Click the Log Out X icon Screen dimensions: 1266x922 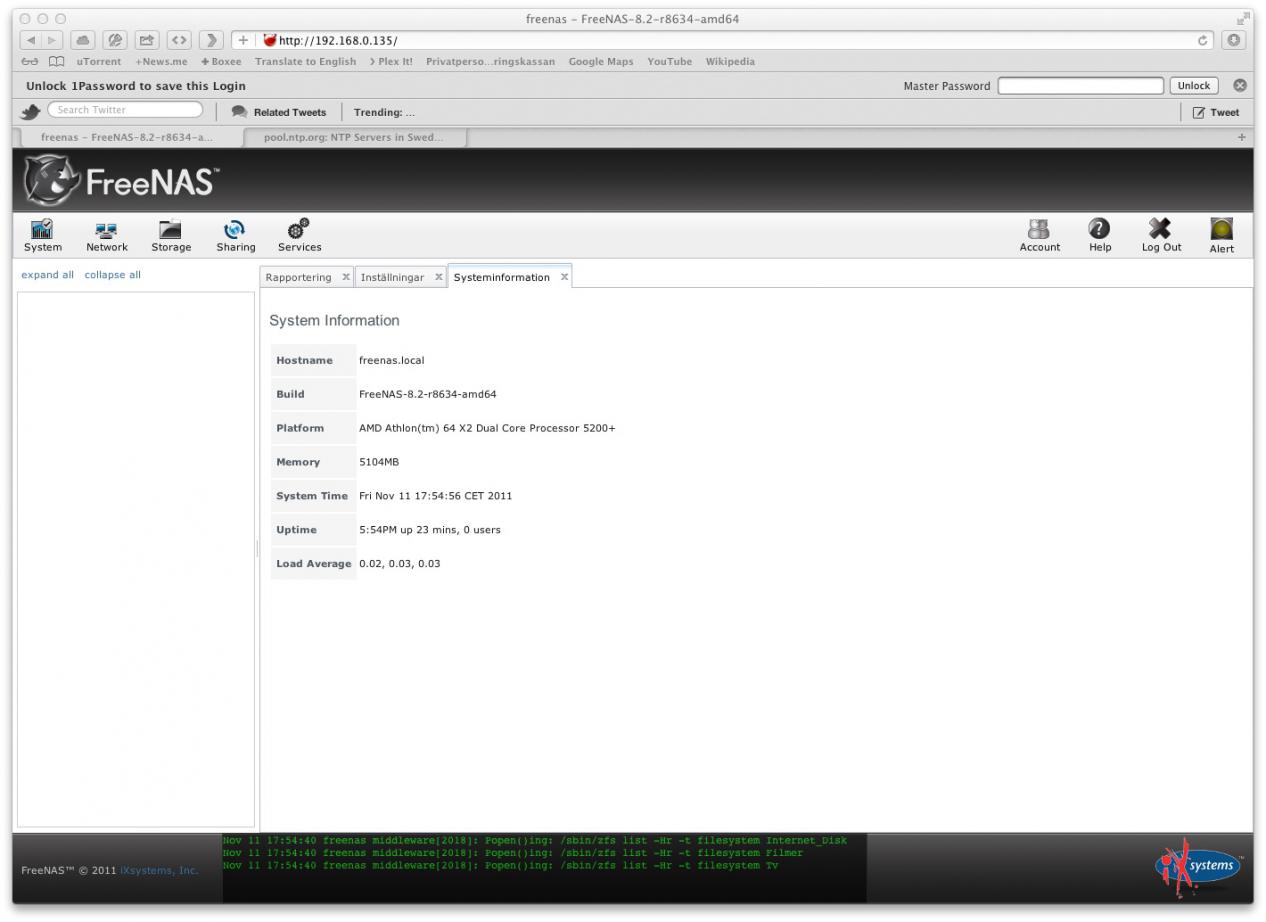click(x=1161, y=236)
